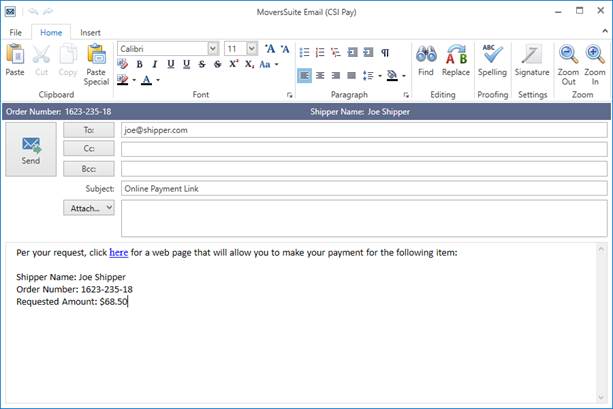Open the File menu tab
613x409 pixels.
pos(16,32)
